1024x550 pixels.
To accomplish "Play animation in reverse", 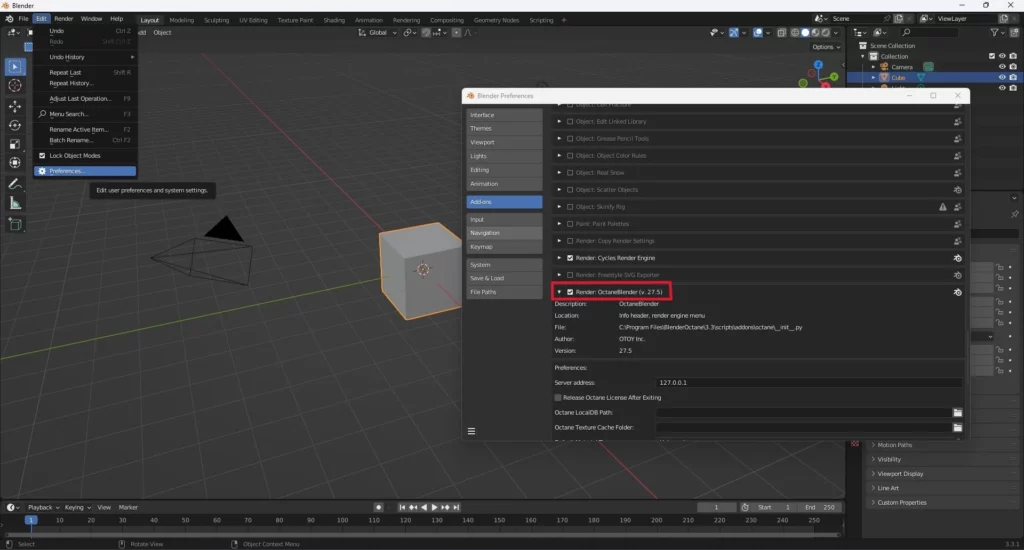I will click(424, 508).
